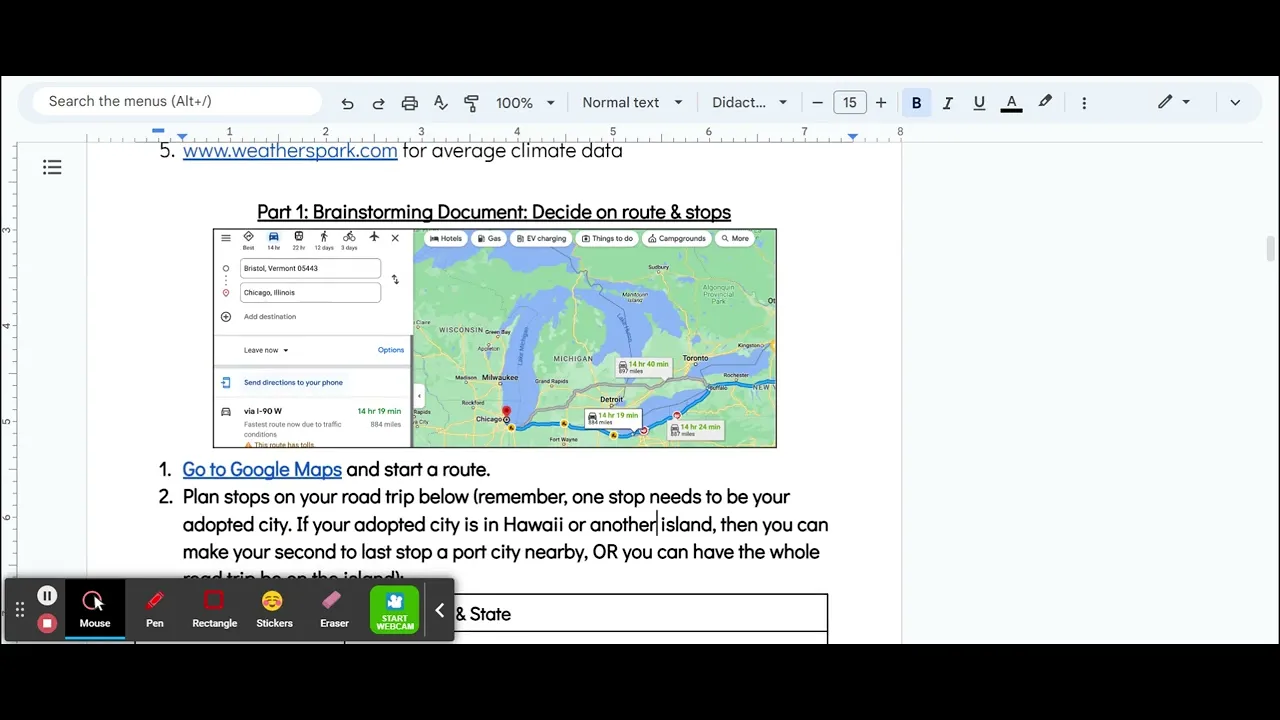This screenshot has width=1280, height=720.
Task: Click the Google Maps route screenshot image
Action: pyautogui.click(x=494, y=338)
